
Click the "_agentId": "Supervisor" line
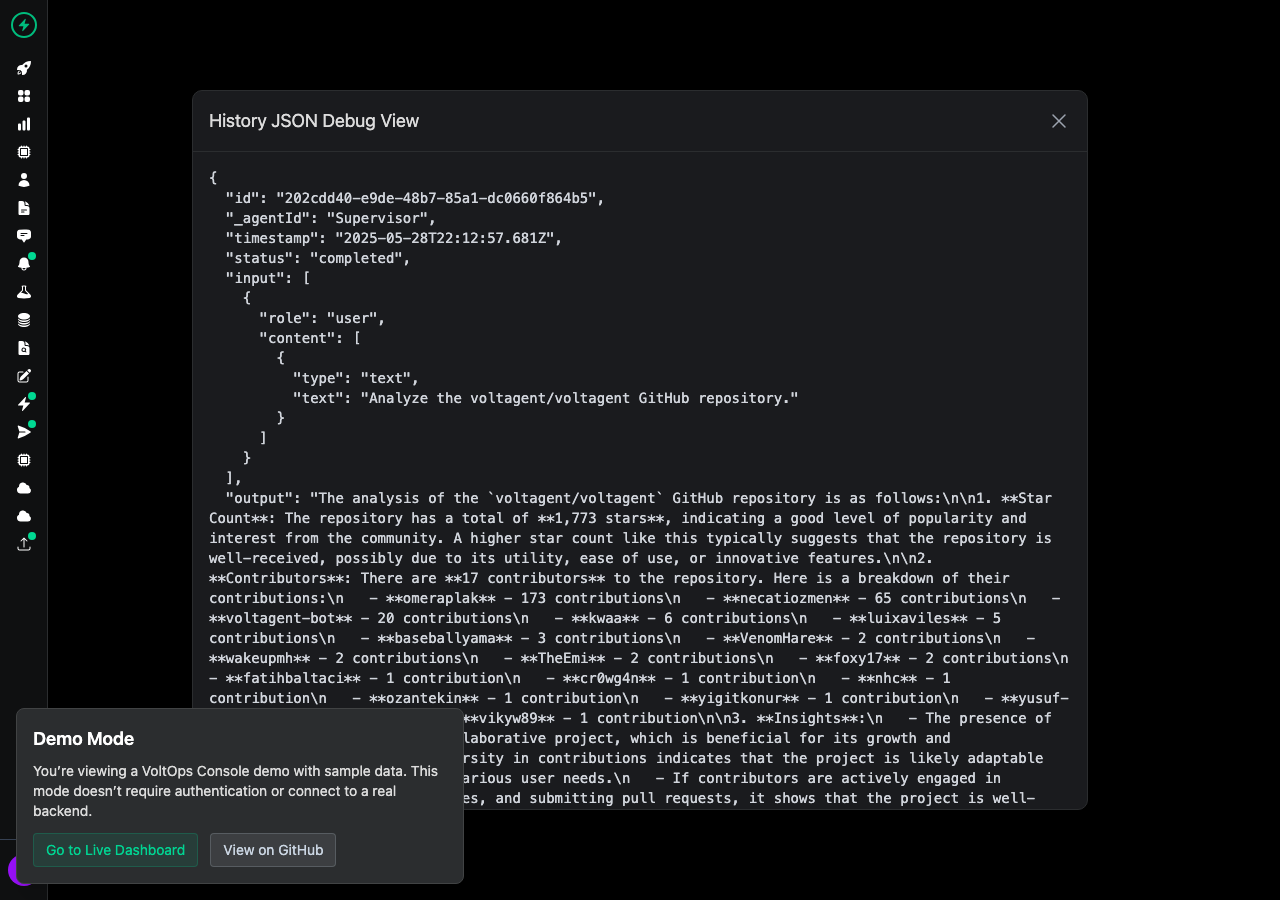click(331, 218)
